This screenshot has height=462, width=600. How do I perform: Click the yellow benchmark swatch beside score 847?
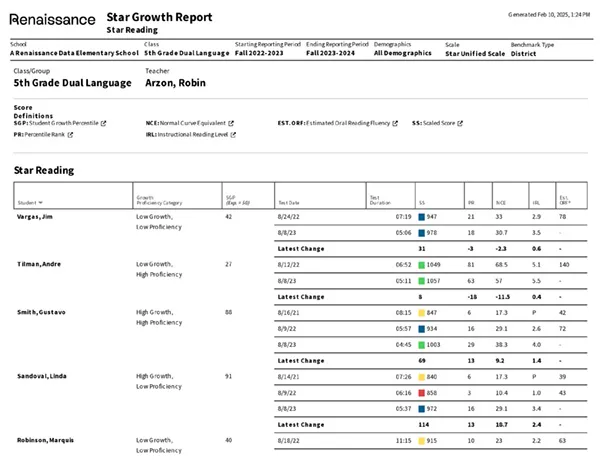coord(421,313)
